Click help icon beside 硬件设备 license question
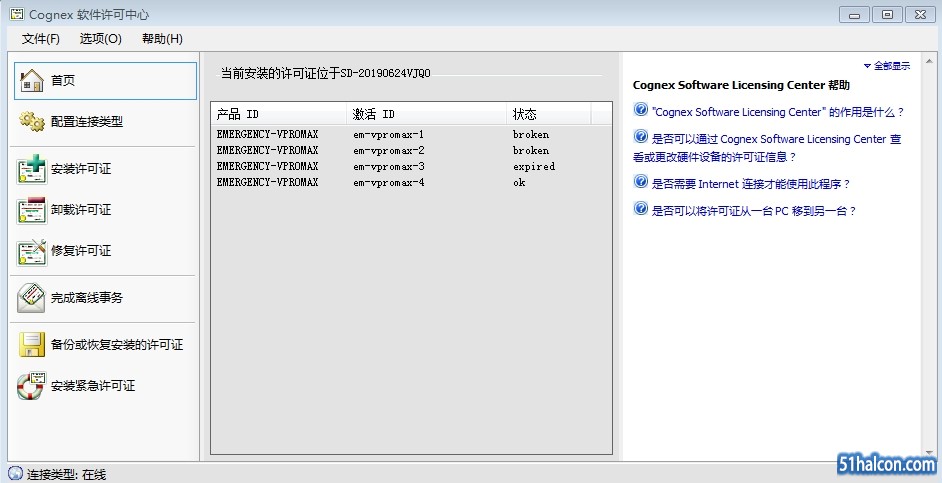The width and height of the screenshot is (942, 483). tap(641, 136)
